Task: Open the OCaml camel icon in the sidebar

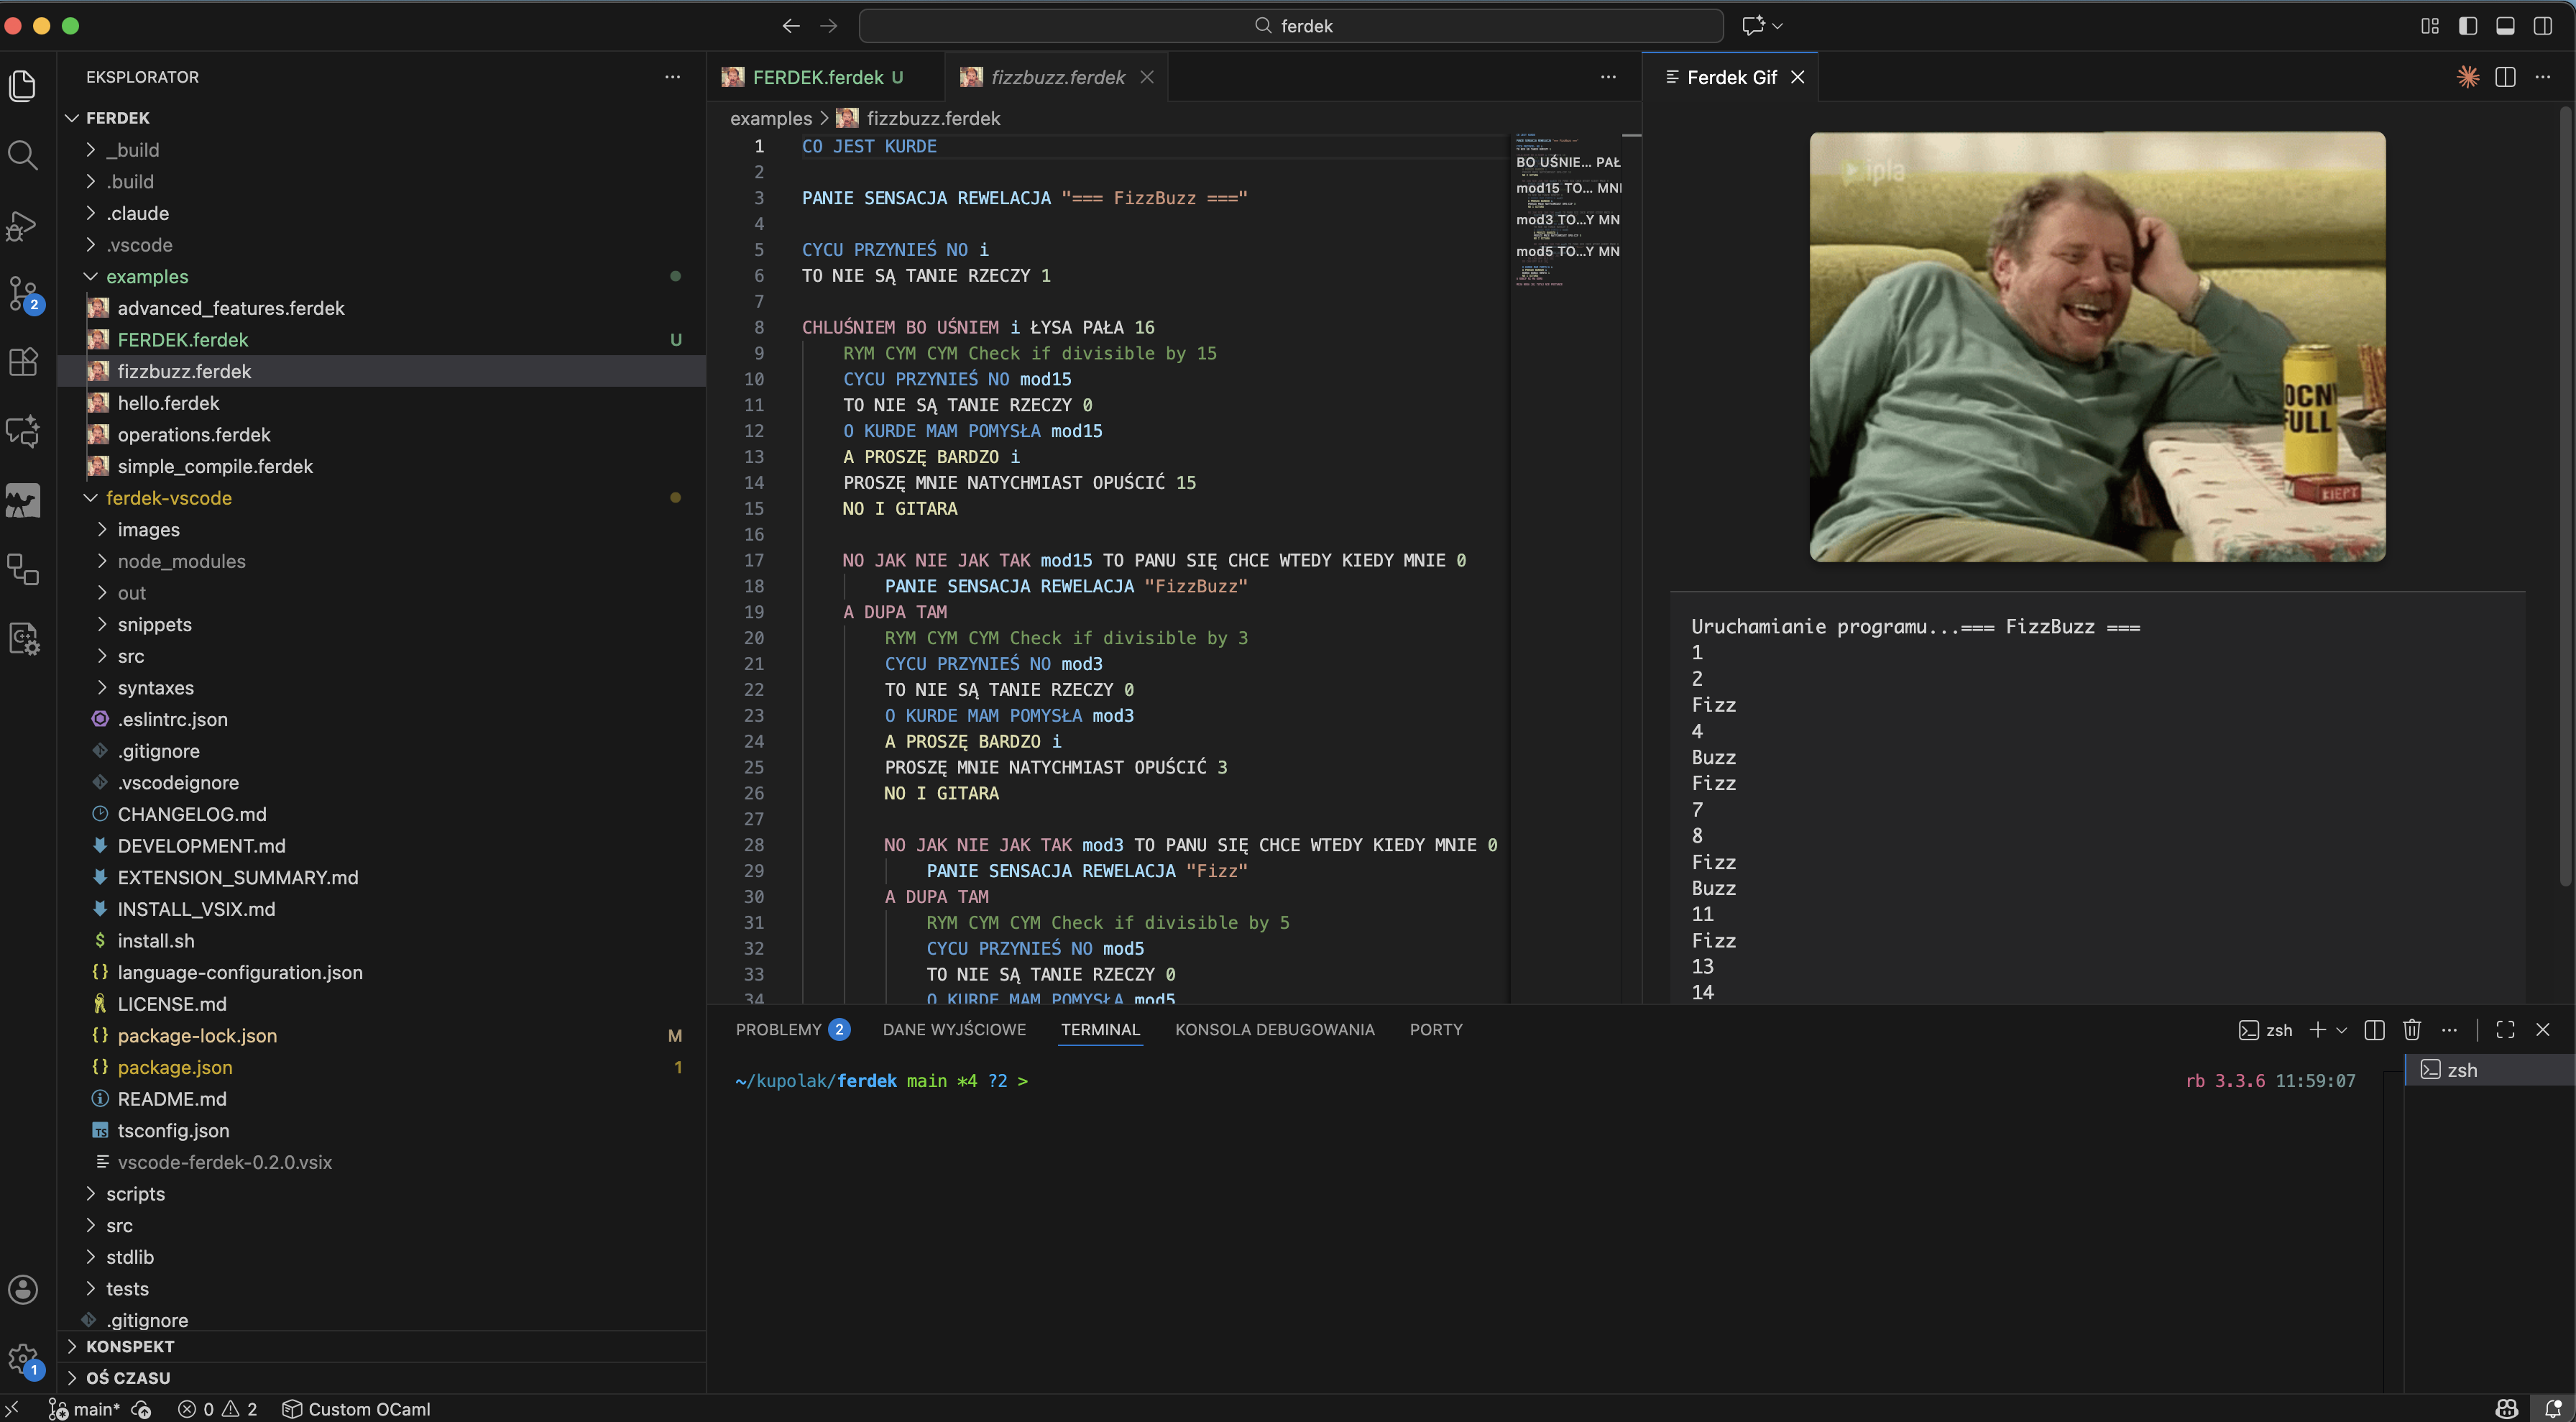Action: [23, 500]
